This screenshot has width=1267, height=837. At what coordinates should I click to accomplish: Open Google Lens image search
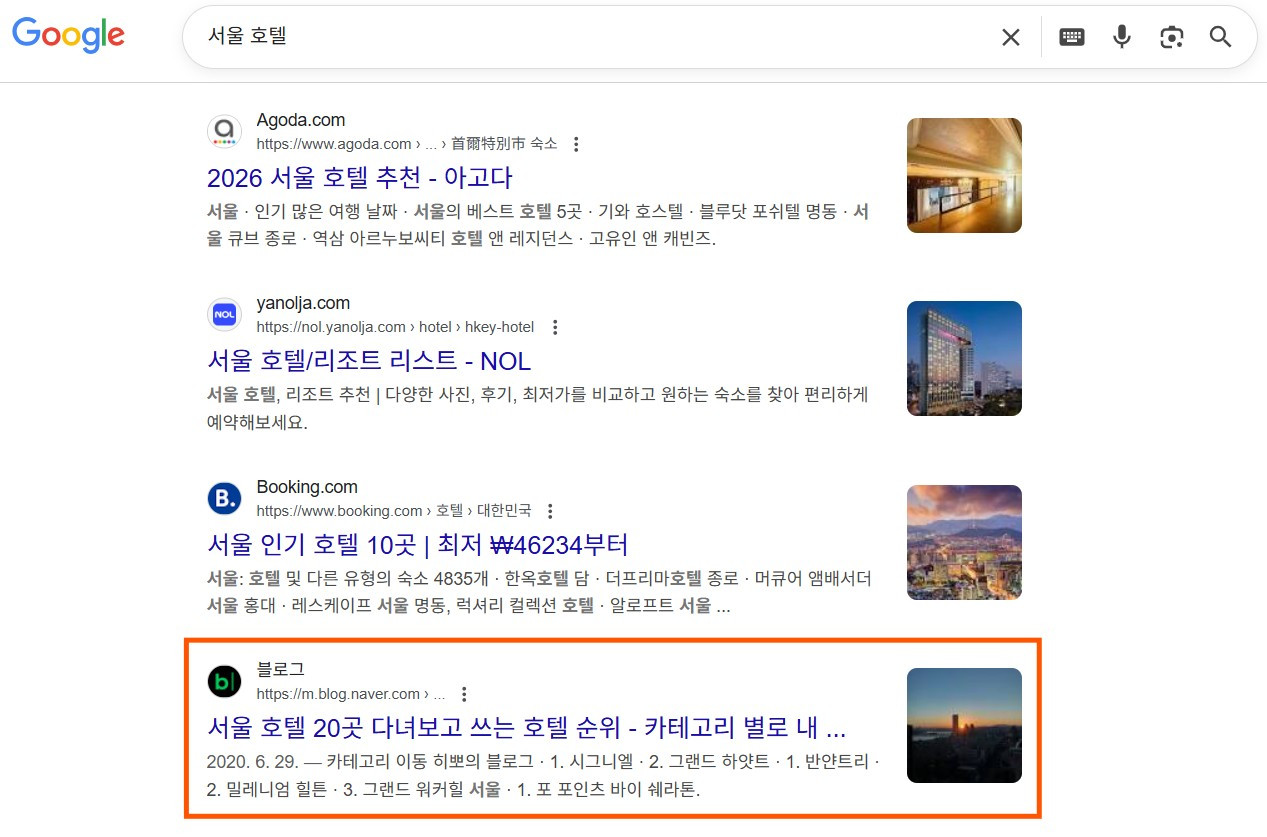(1171, 37)
